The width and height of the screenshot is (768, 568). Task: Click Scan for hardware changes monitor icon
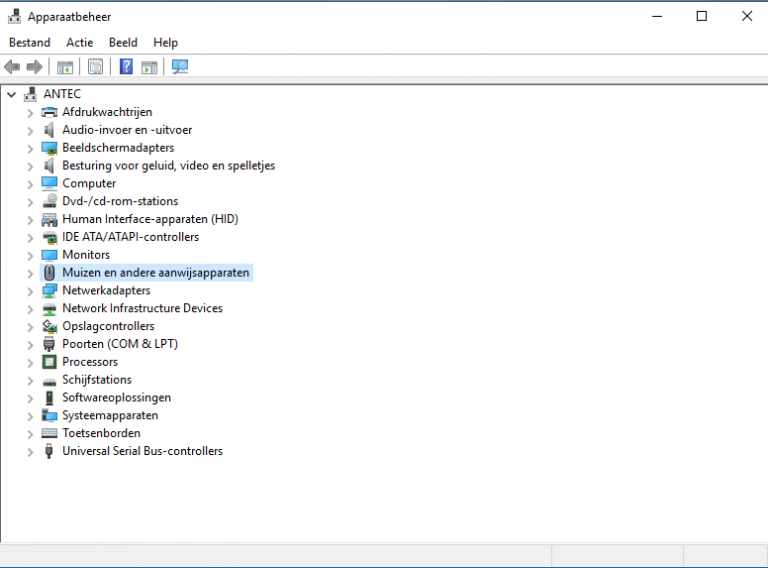[180, 67]
